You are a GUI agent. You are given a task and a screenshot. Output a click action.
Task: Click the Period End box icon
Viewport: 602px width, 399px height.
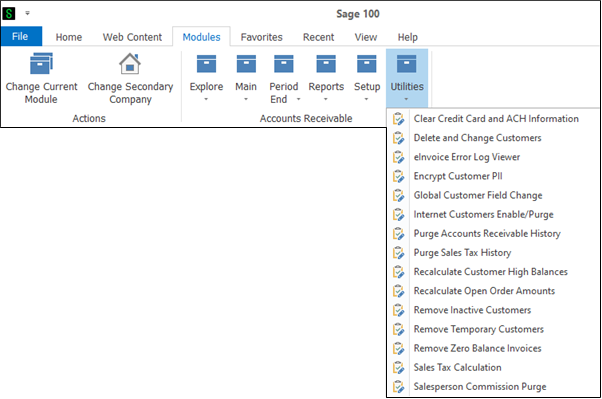(284, 64)
